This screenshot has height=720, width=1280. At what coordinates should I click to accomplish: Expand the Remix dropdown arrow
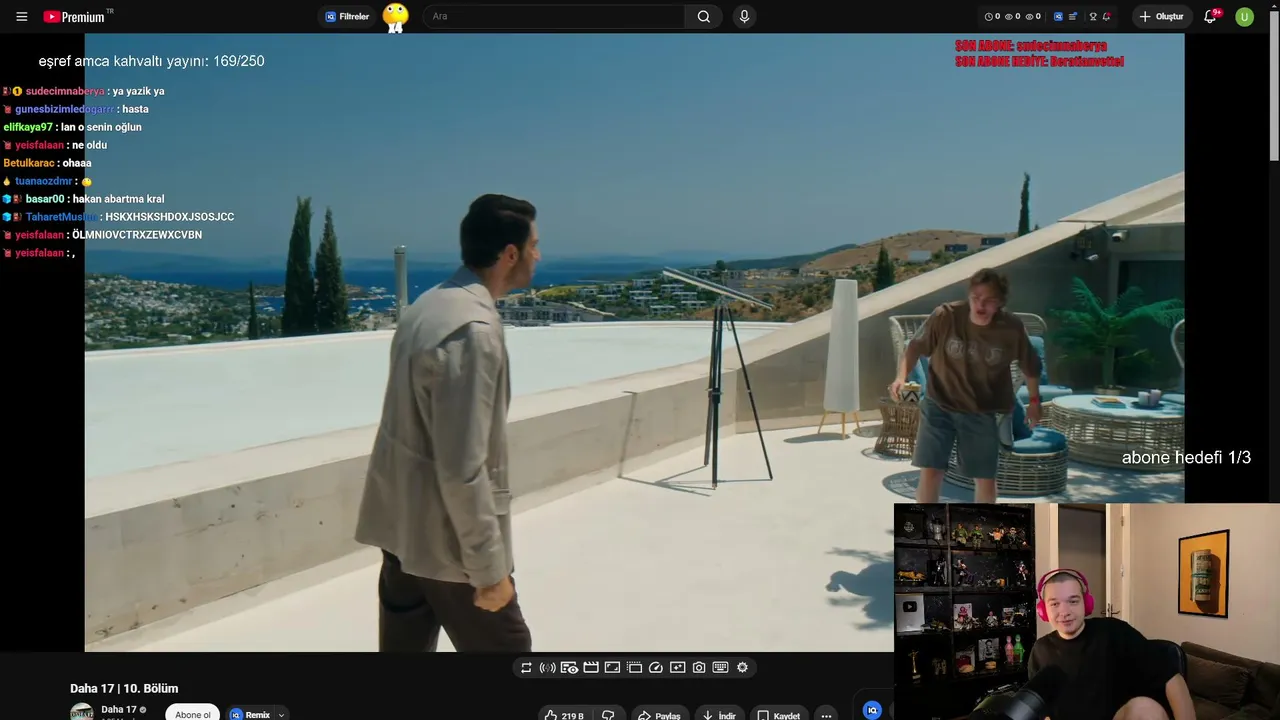(x=282, y=715)
